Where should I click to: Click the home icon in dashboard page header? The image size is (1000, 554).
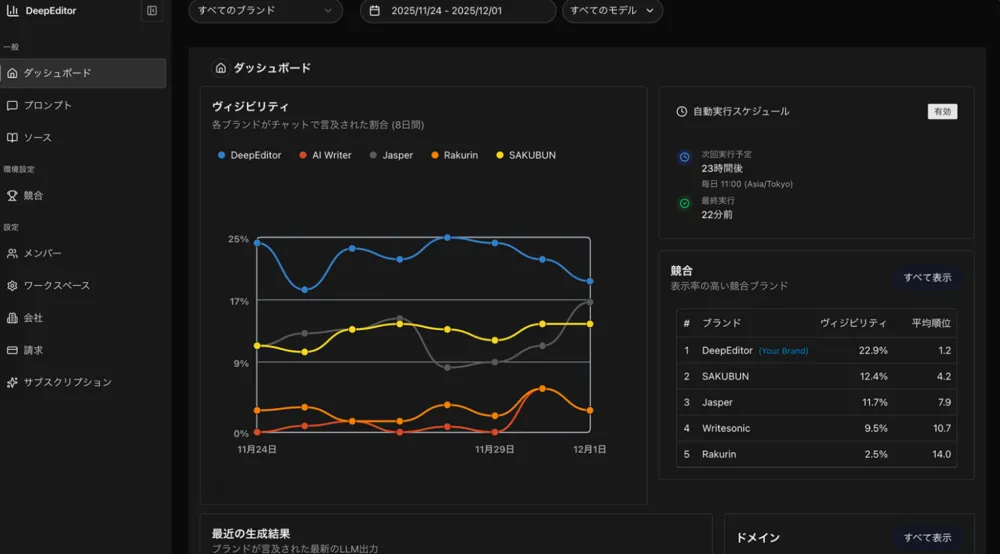pyautogui.click(x=220, y=68)
